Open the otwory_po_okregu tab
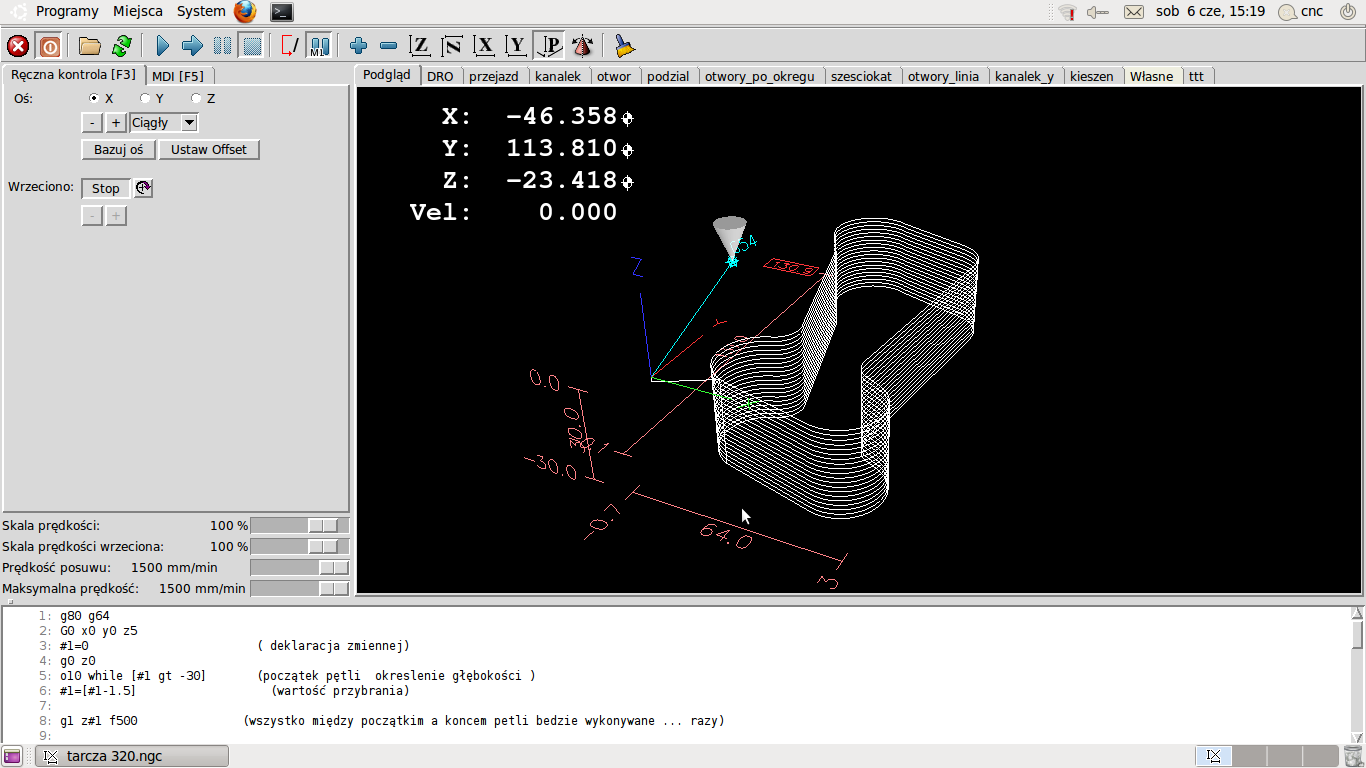Viewport: 1366px width, 768px height. (x=760, y=76)
